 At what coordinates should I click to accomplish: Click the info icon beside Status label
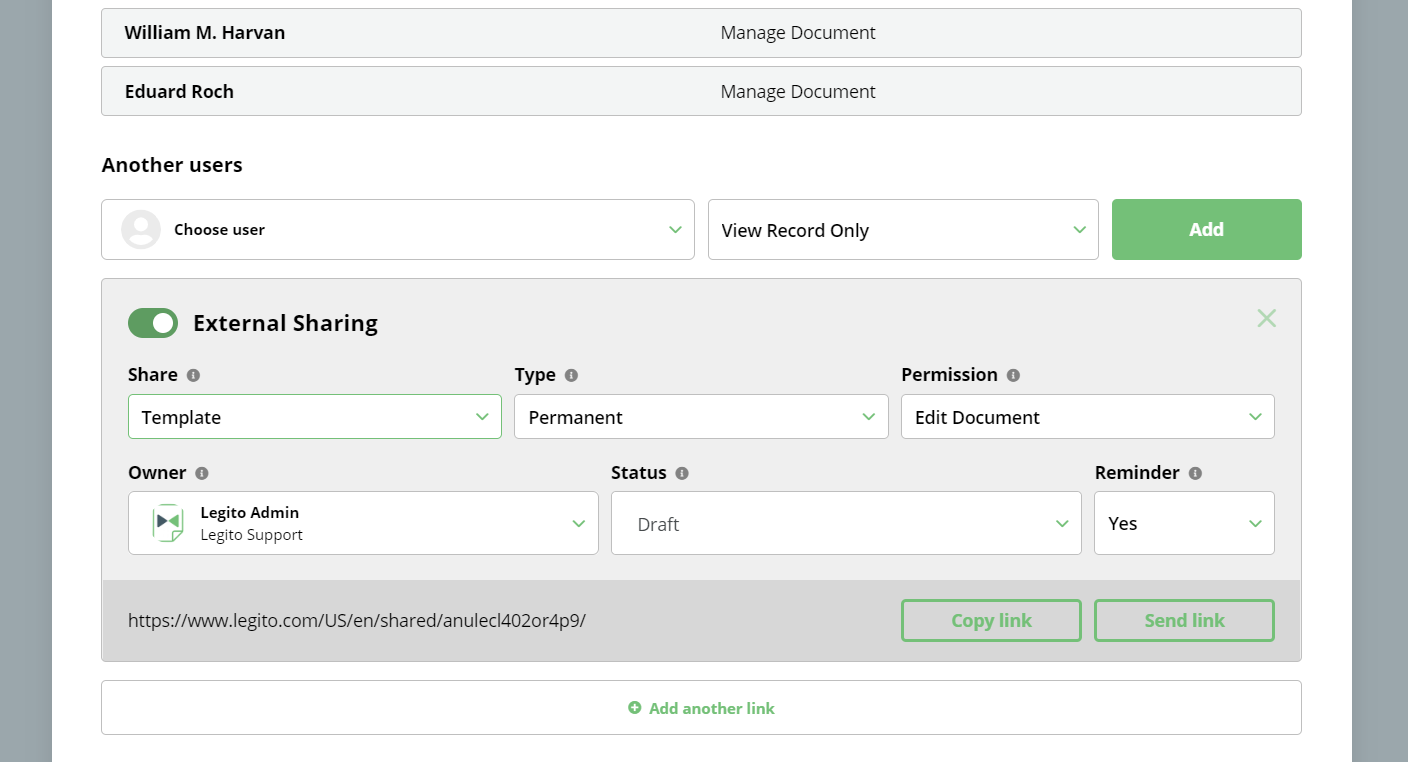(x=682, y=473)
